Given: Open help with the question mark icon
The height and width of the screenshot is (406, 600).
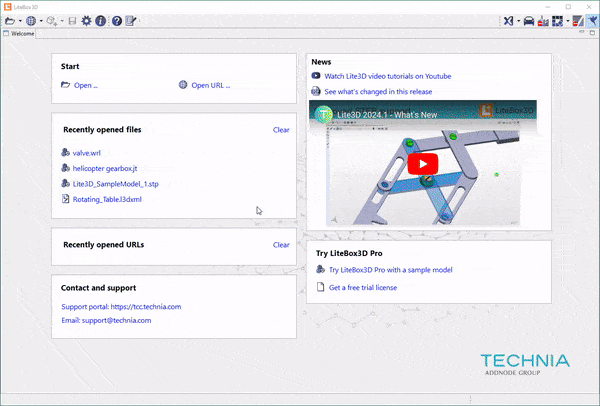Looking at the screenshot, I should click(x=117, y=21).
